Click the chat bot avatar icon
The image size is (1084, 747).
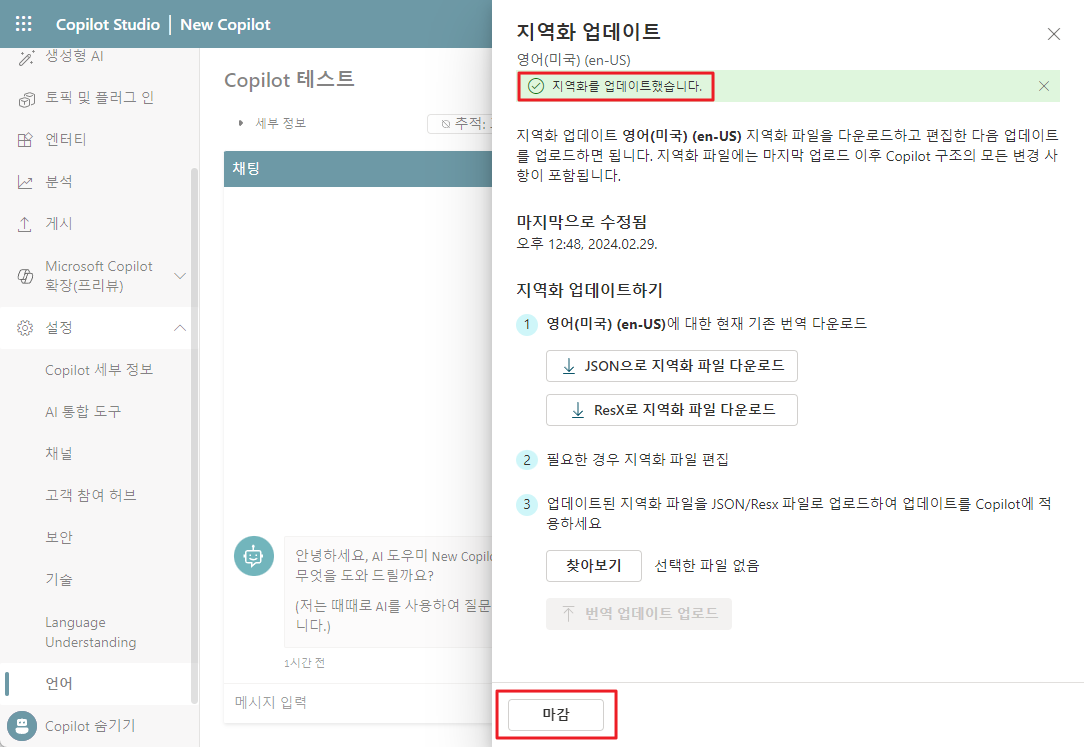(x=254, y=556)
